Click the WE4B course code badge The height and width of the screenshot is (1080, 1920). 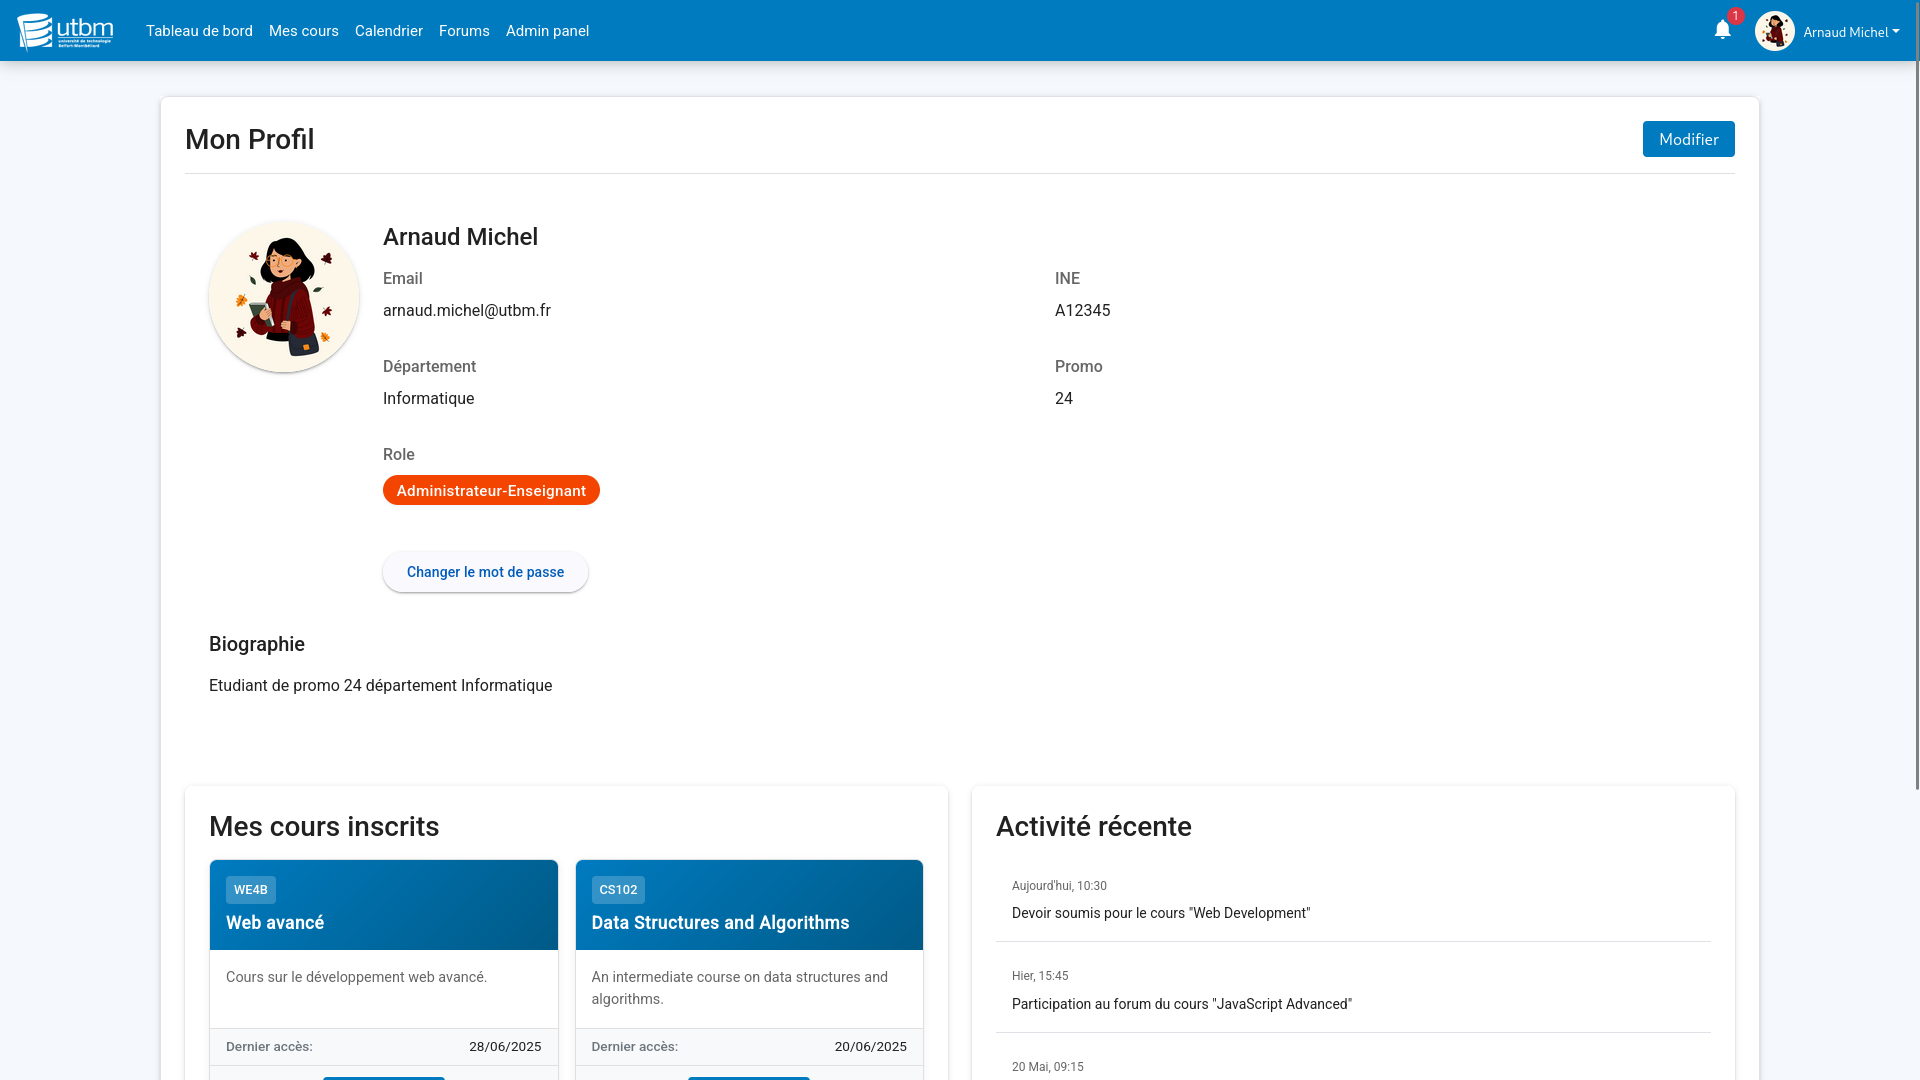pyautogui.click(x=250, y=889)
